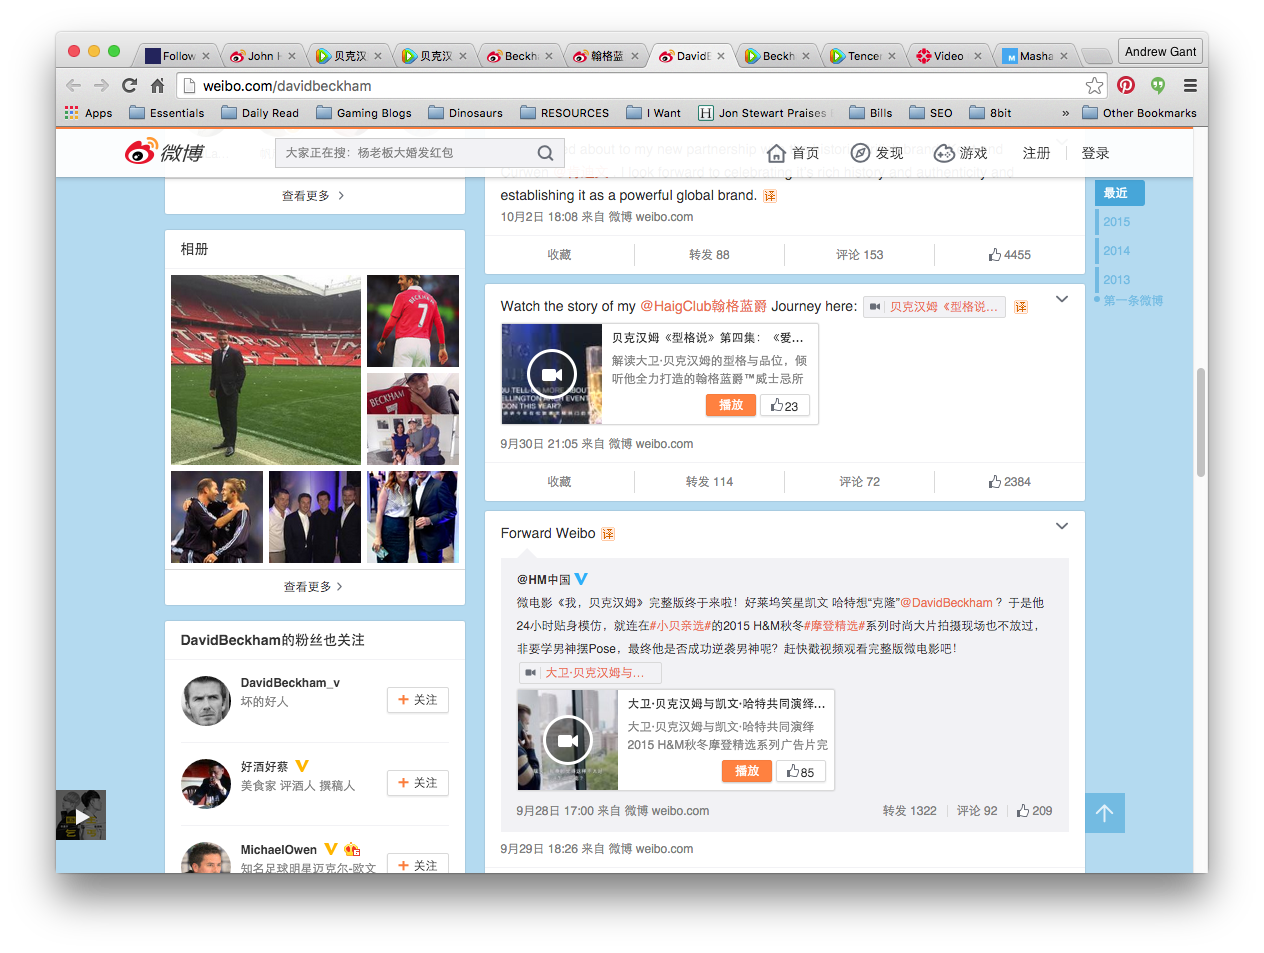
Task: Click 注册 register link
Action: pos(1036,153)
